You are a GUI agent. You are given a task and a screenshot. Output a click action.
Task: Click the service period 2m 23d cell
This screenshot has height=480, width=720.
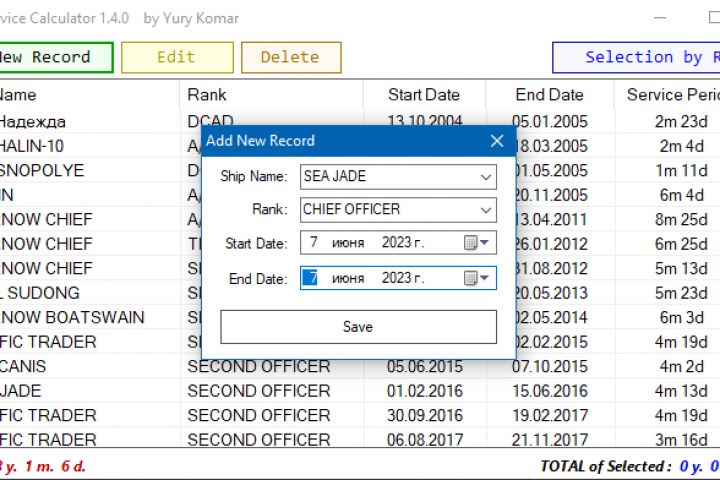coord(681,122)
